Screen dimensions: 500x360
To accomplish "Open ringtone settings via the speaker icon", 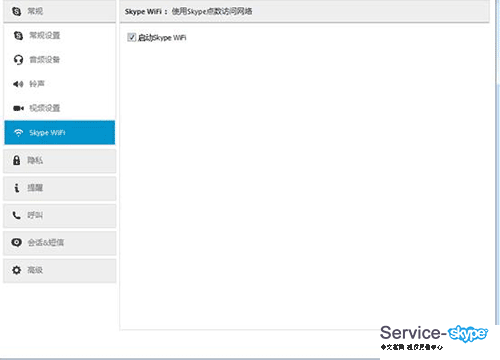I will tap(18, 84).
